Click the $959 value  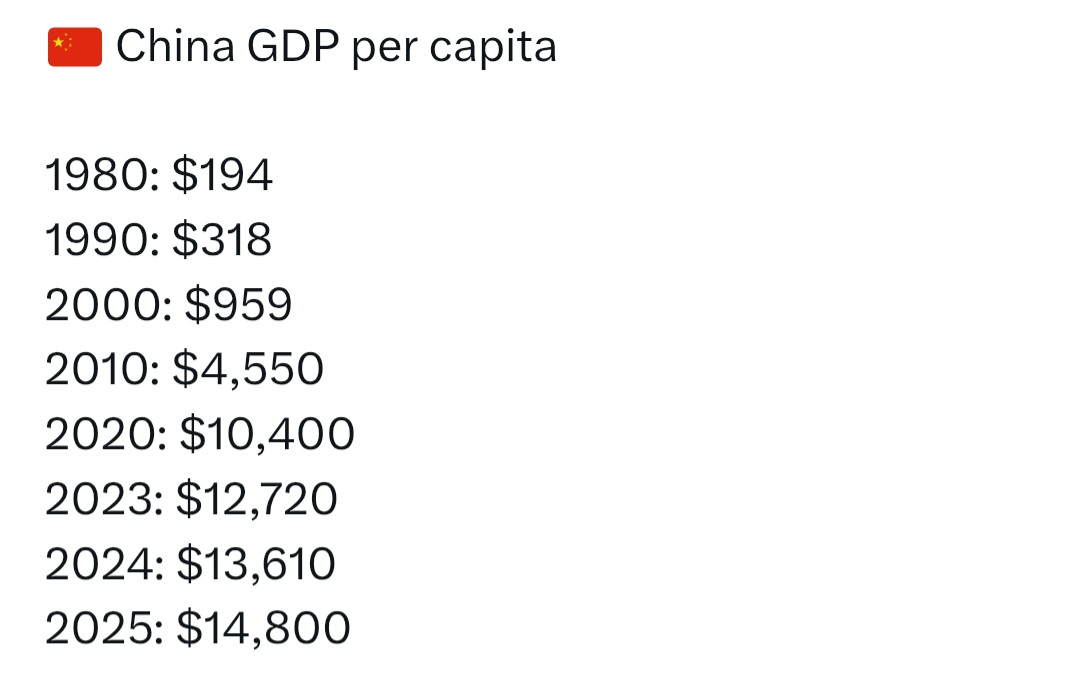tap(239, 304)
